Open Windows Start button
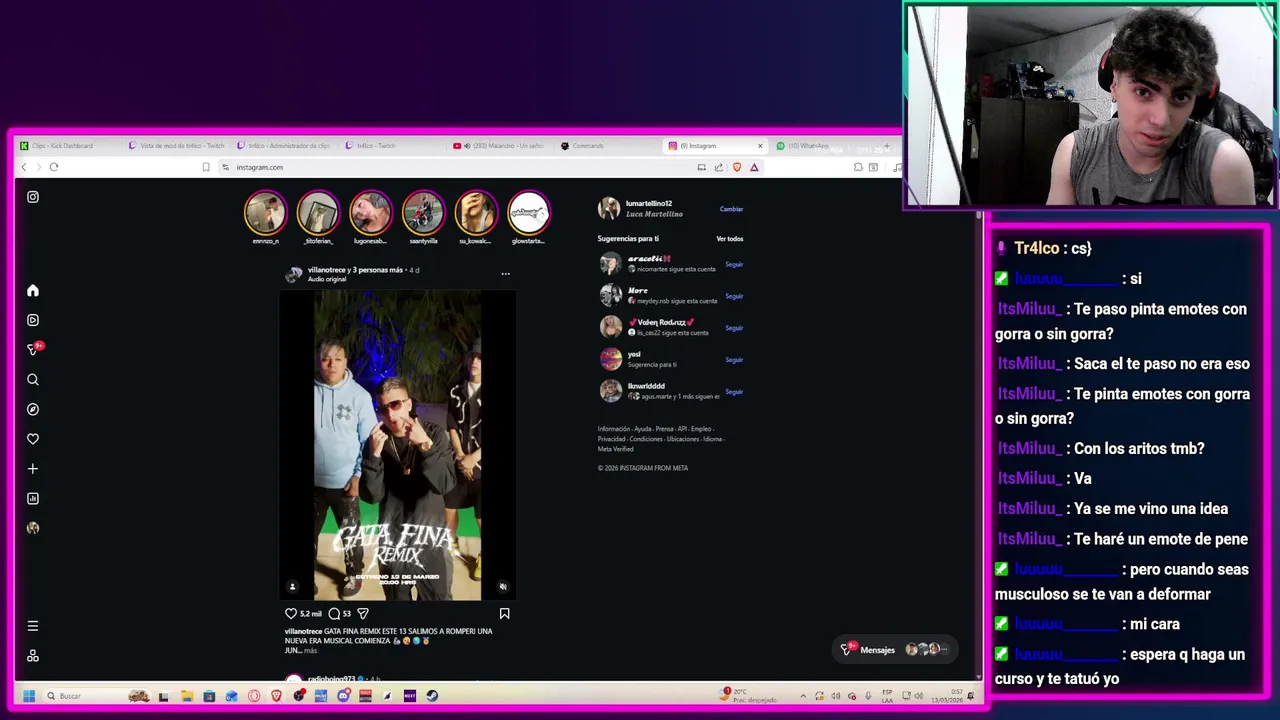 click(29, 696)
